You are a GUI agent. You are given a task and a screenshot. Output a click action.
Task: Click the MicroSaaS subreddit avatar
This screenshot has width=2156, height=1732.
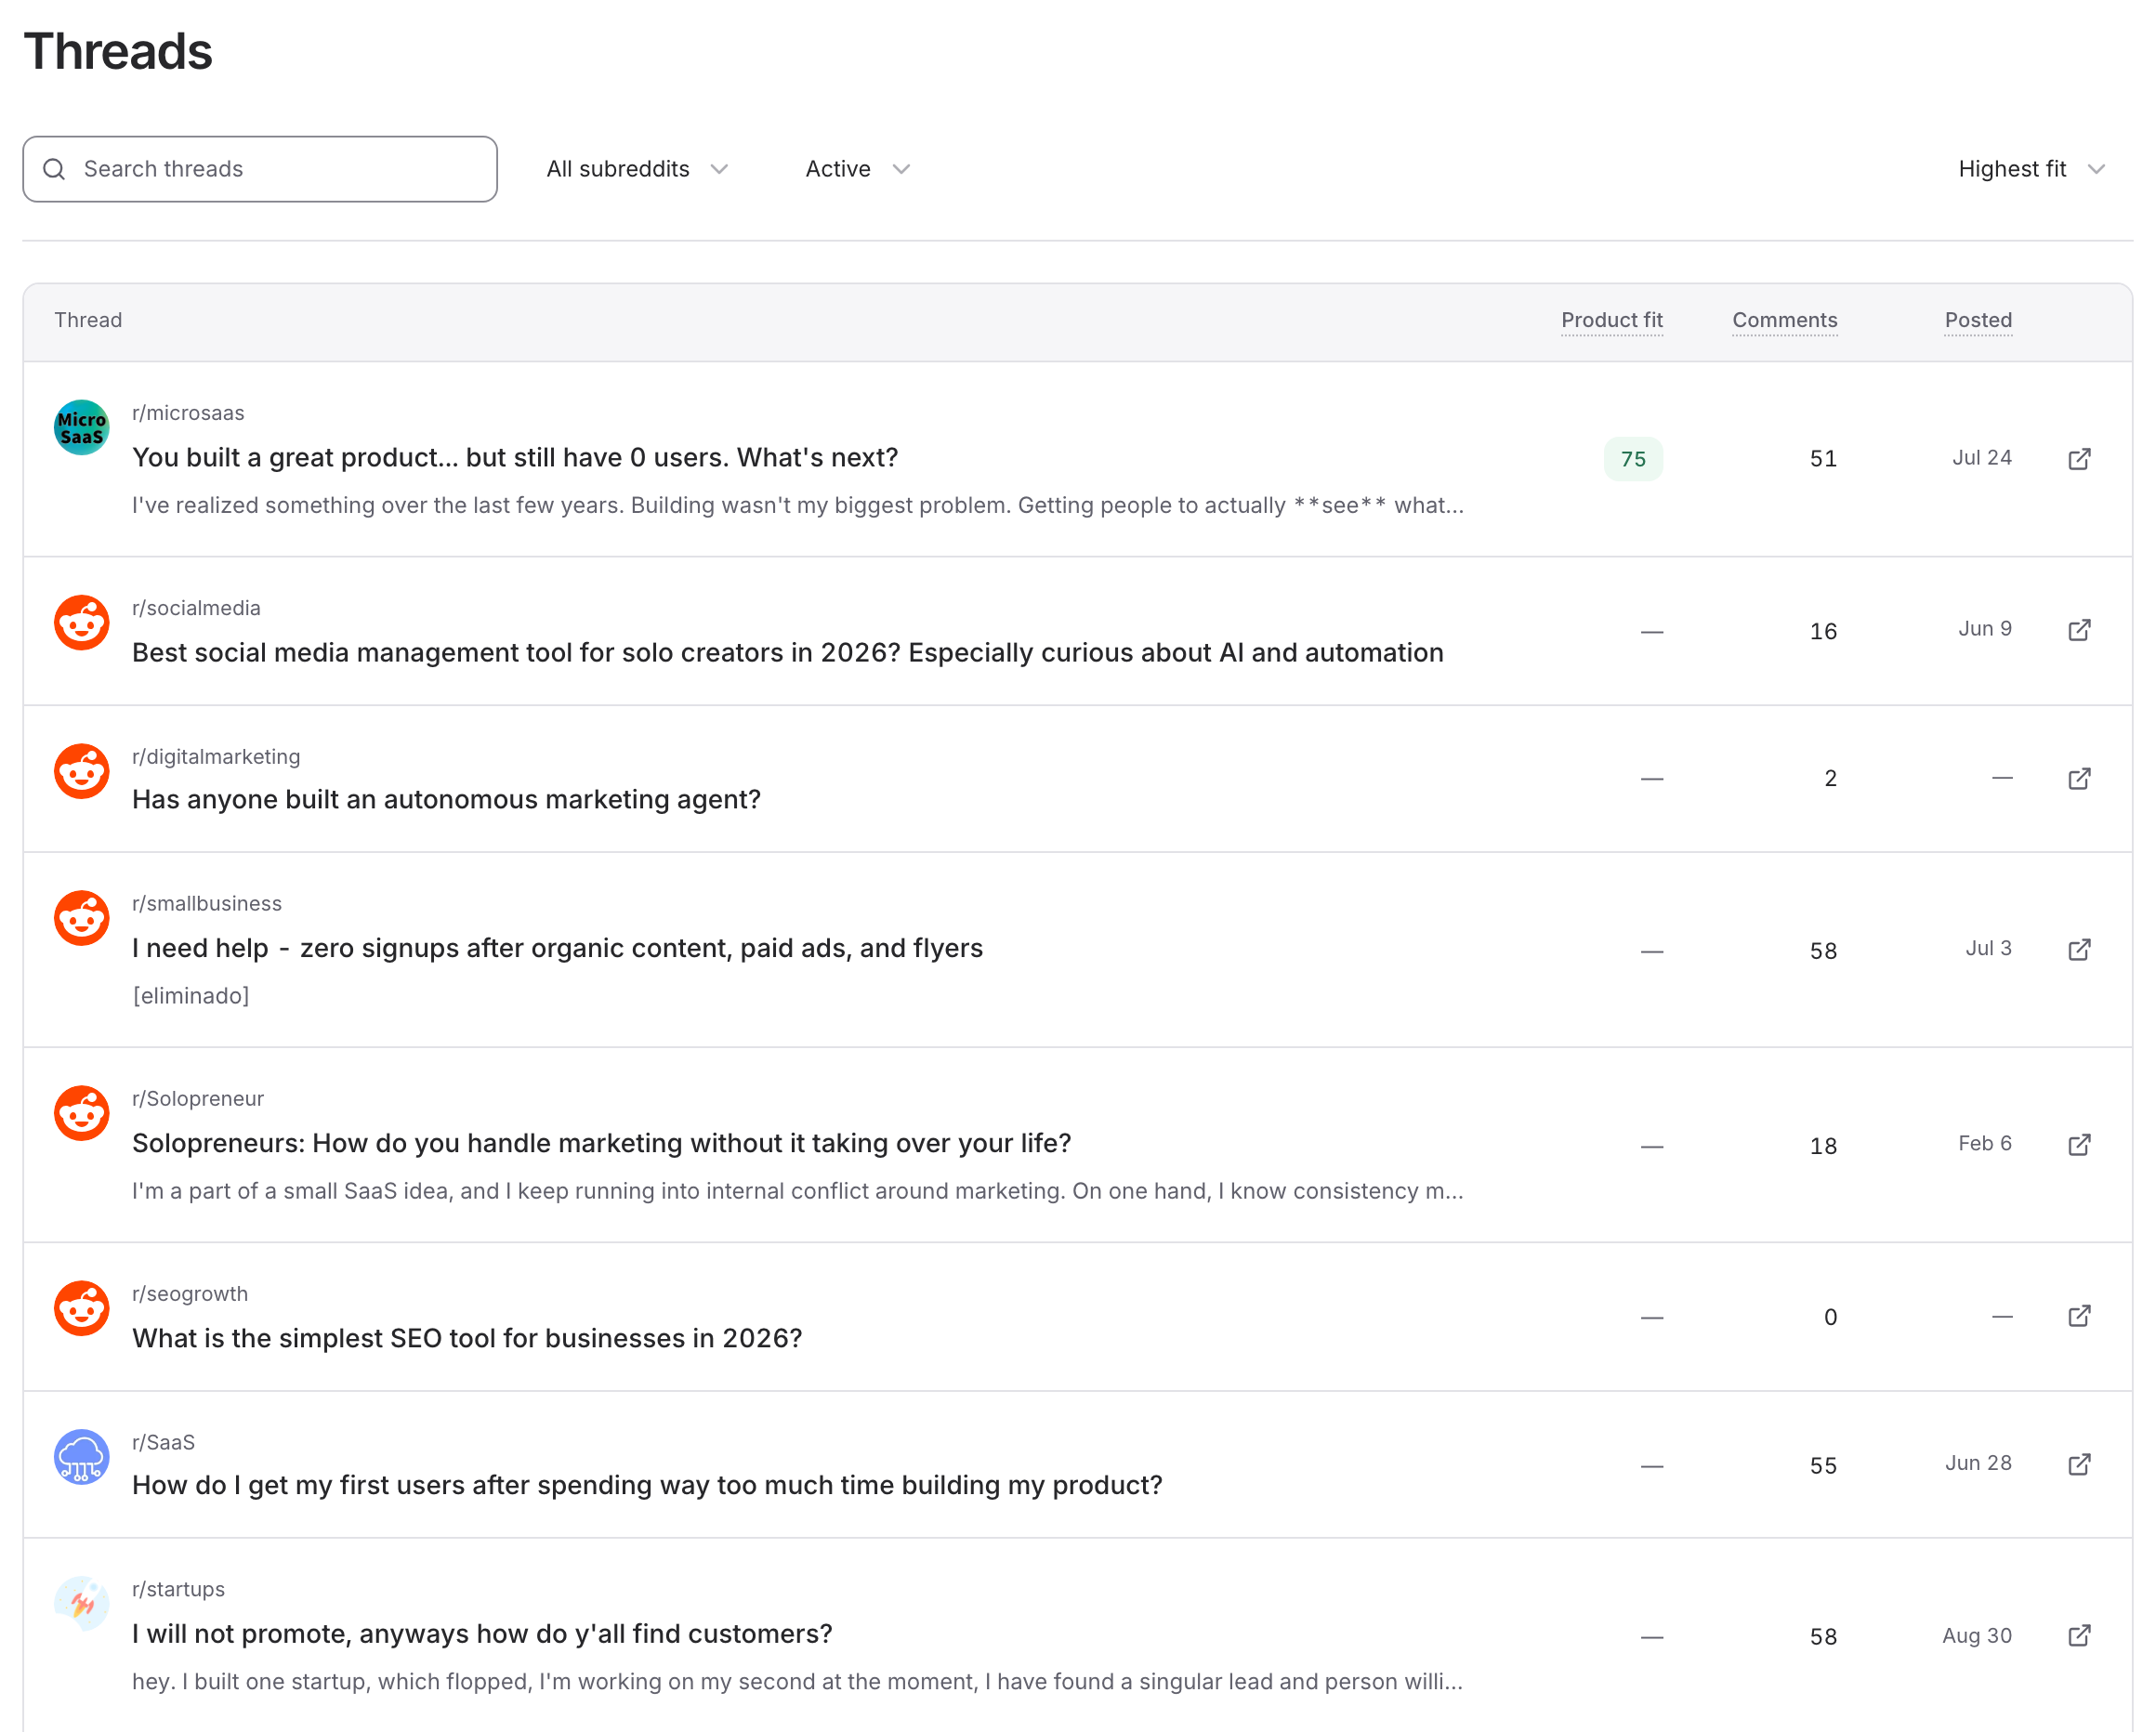tap(81, 427)
